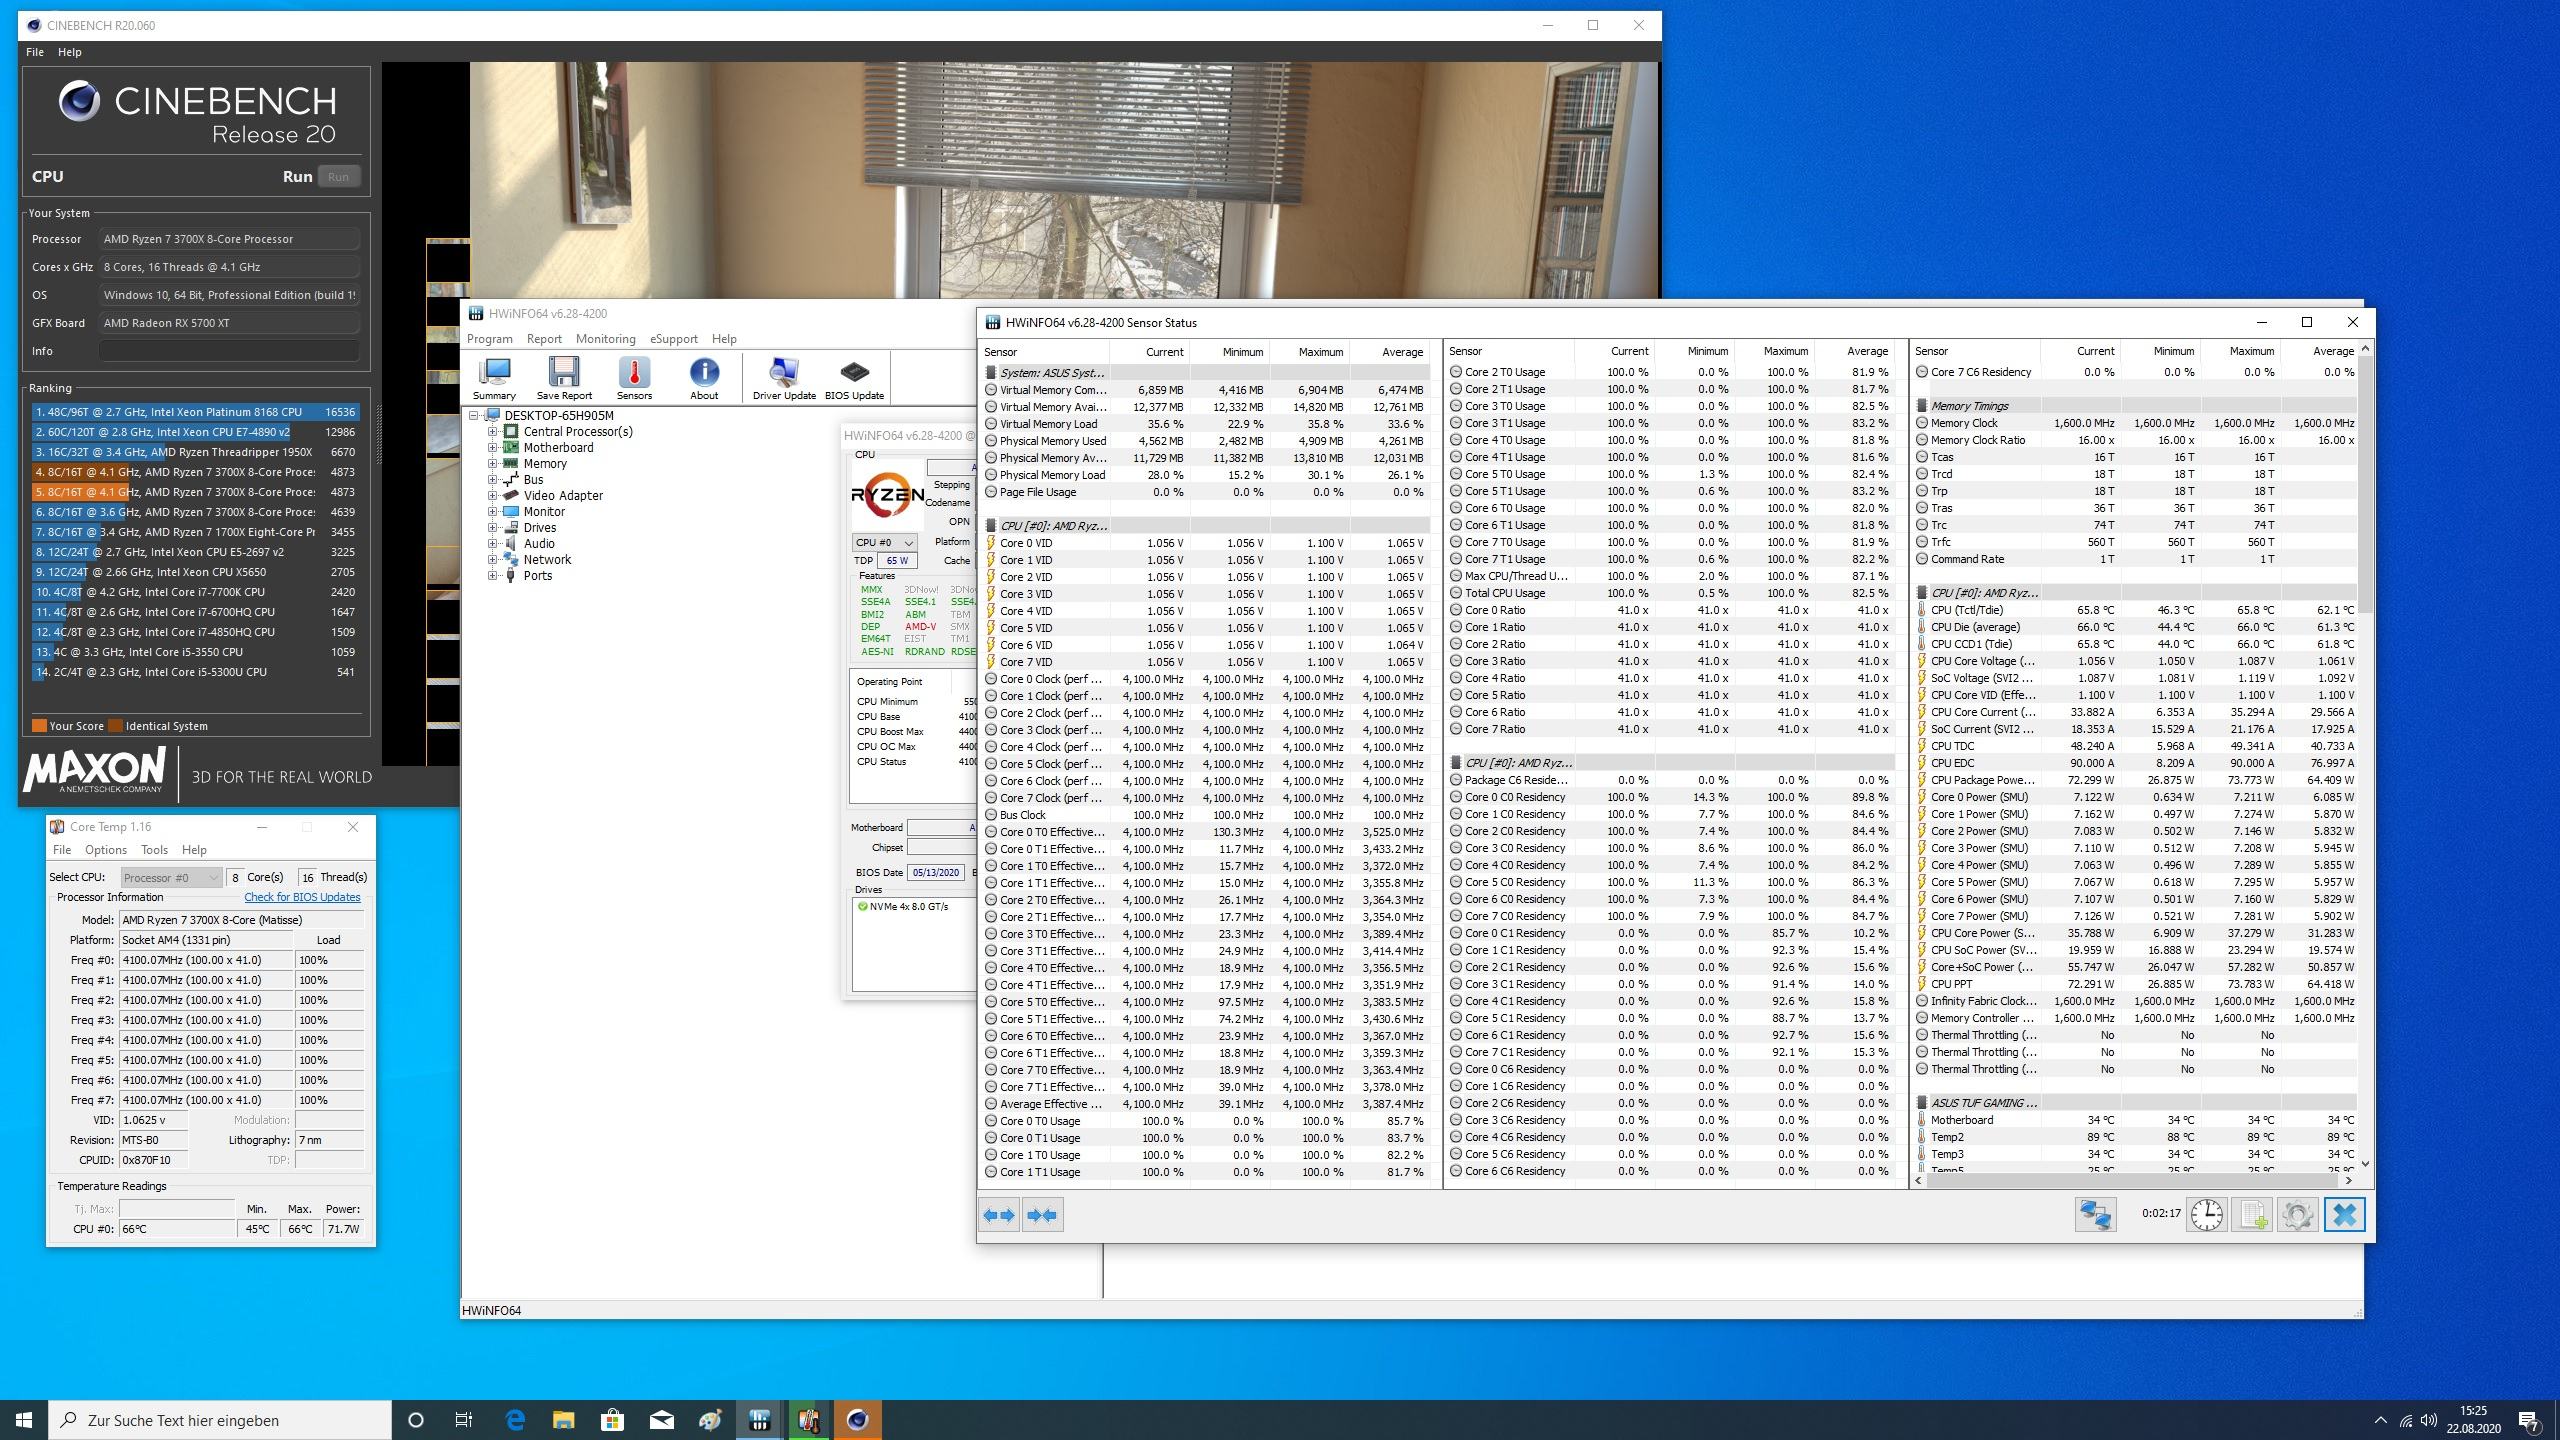Open File Explorer from the taskbar
2560x1440 pixels.
click(x=564, y=1420)
